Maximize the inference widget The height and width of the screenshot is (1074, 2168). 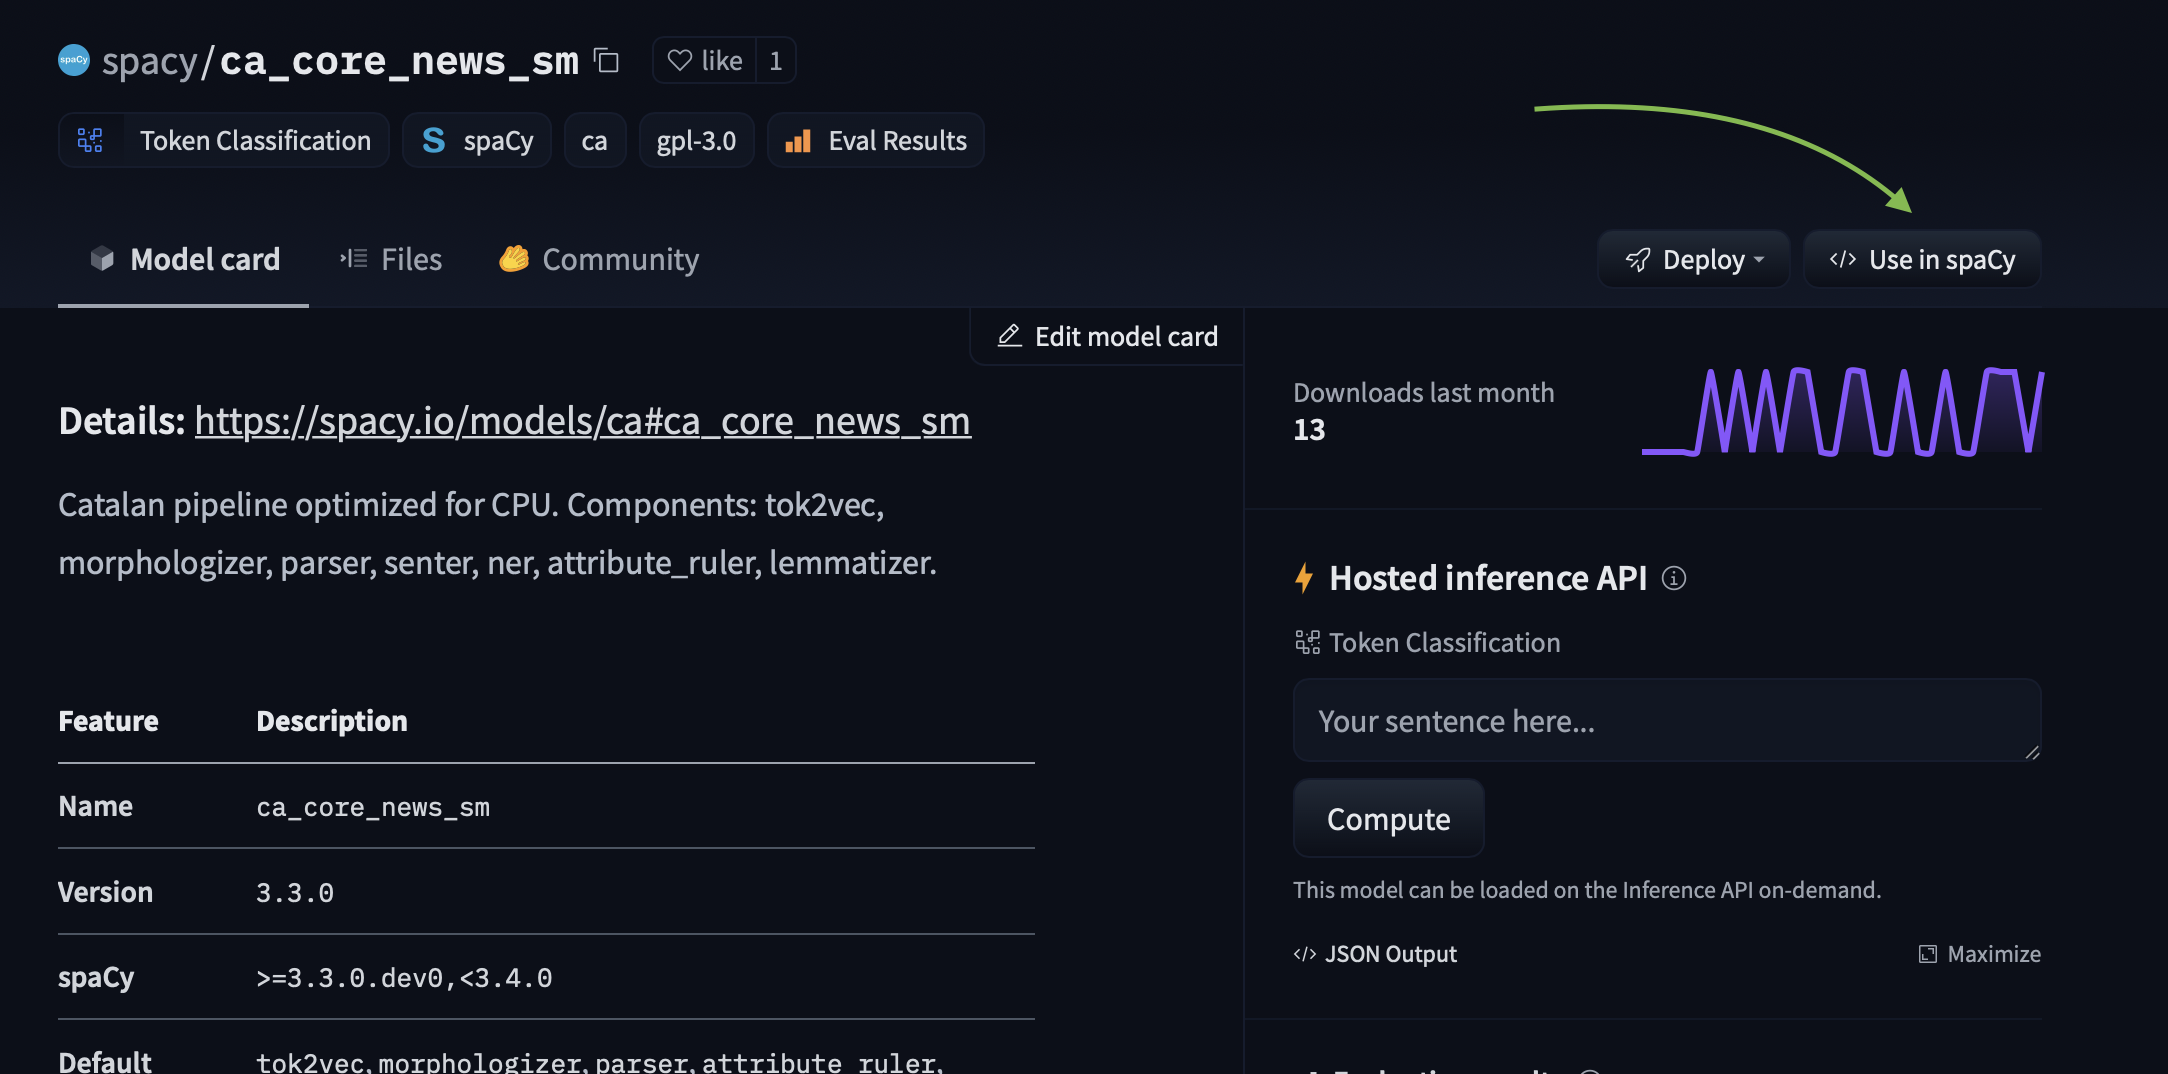pos(1979,954)
